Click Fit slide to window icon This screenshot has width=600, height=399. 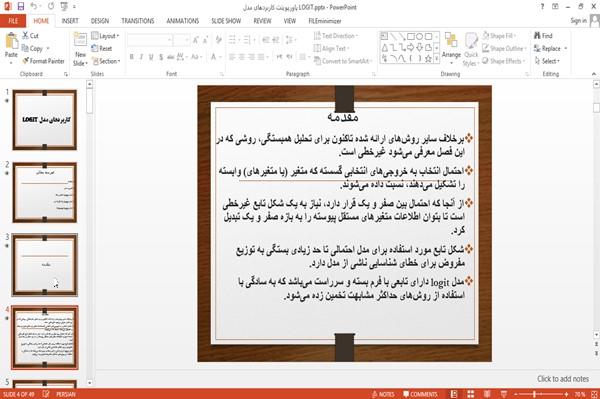point(594,394)
